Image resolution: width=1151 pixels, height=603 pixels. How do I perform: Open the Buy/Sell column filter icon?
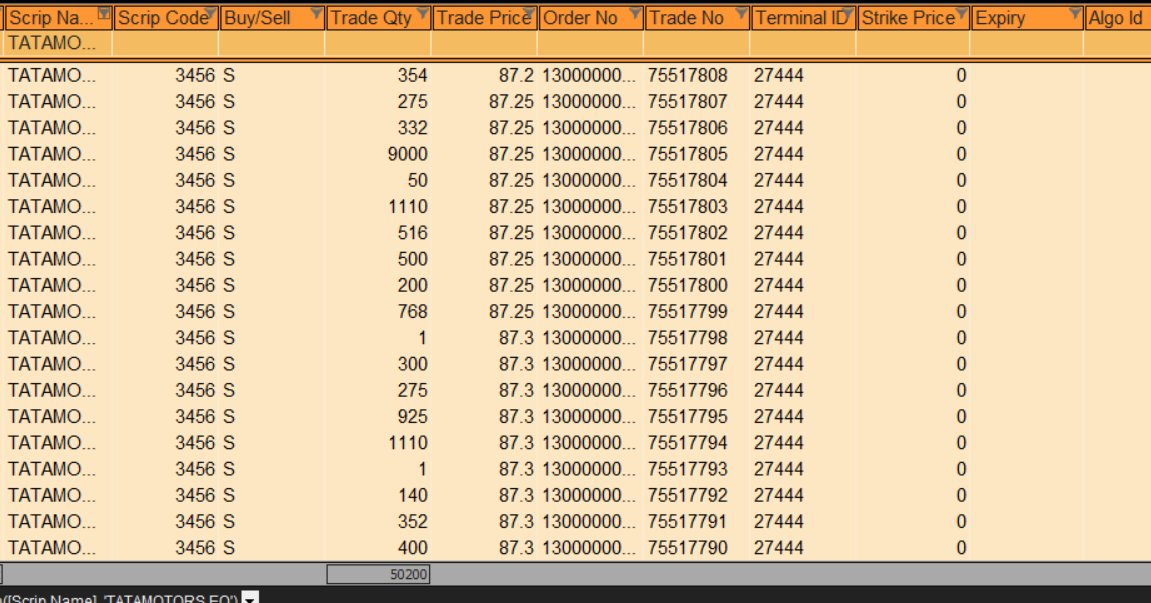(316, 12)
